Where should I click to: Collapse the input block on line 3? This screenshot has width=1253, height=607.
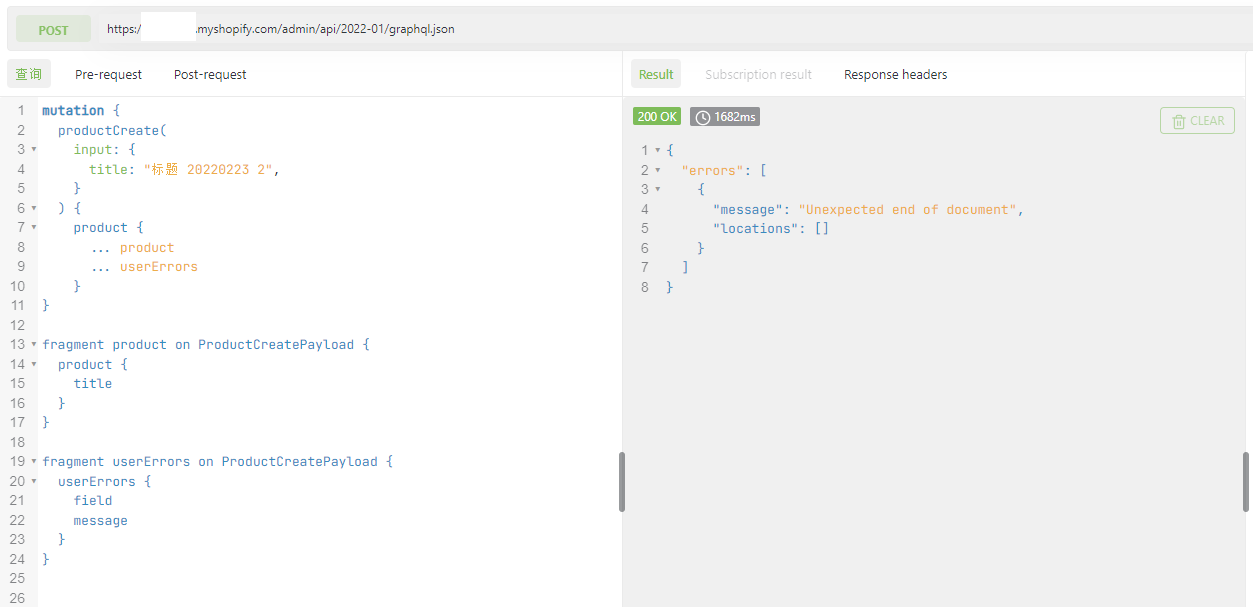34,149
